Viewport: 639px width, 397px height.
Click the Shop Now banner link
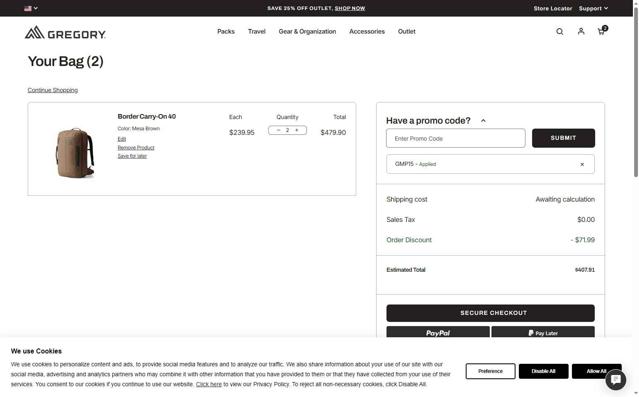point(350,8)
